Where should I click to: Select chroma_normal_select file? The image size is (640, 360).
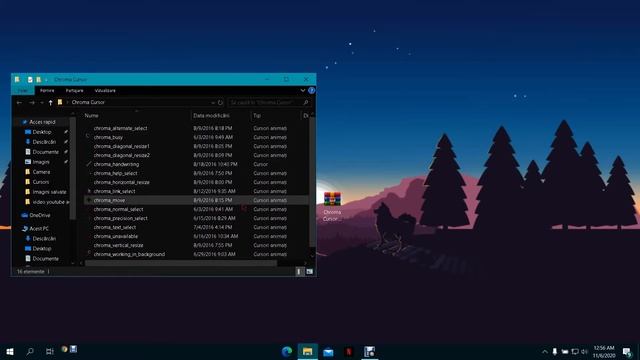pyautogui.click(x=118, y=209)
